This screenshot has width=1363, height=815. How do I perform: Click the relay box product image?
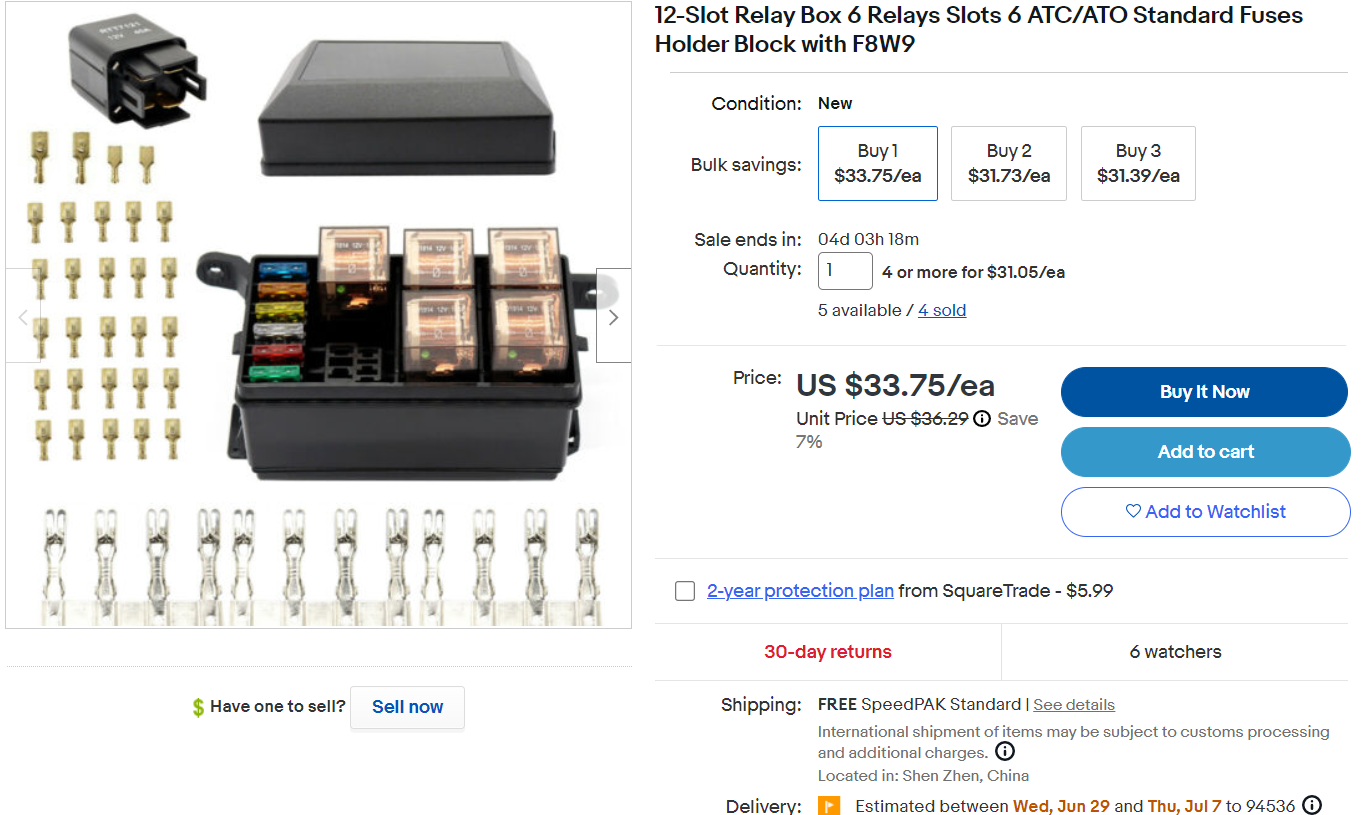pos(319,316)
